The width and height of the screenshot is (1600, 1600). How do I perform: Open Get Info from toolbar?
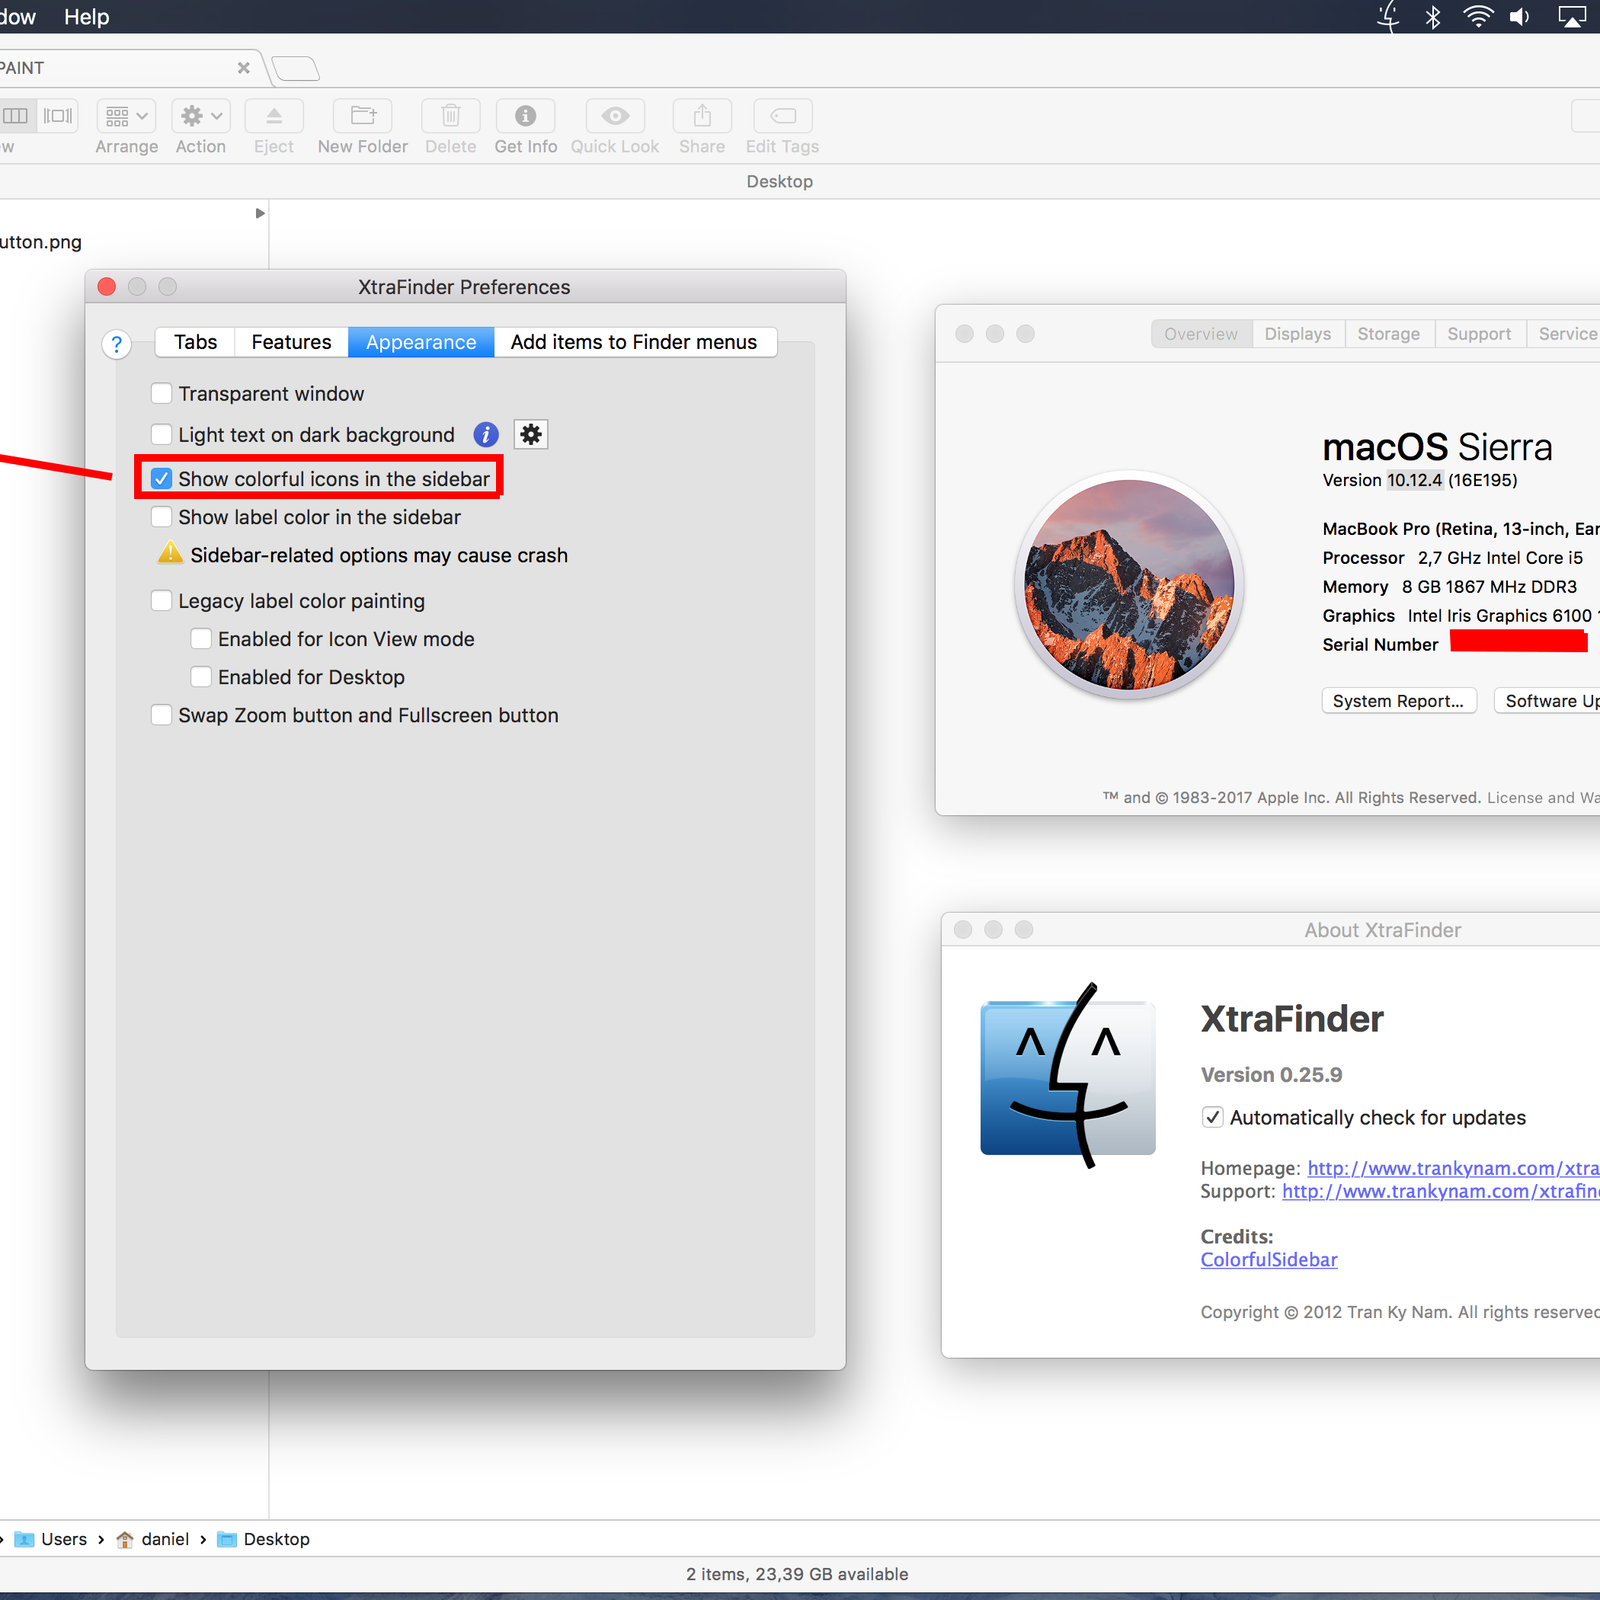pos(526,116)
